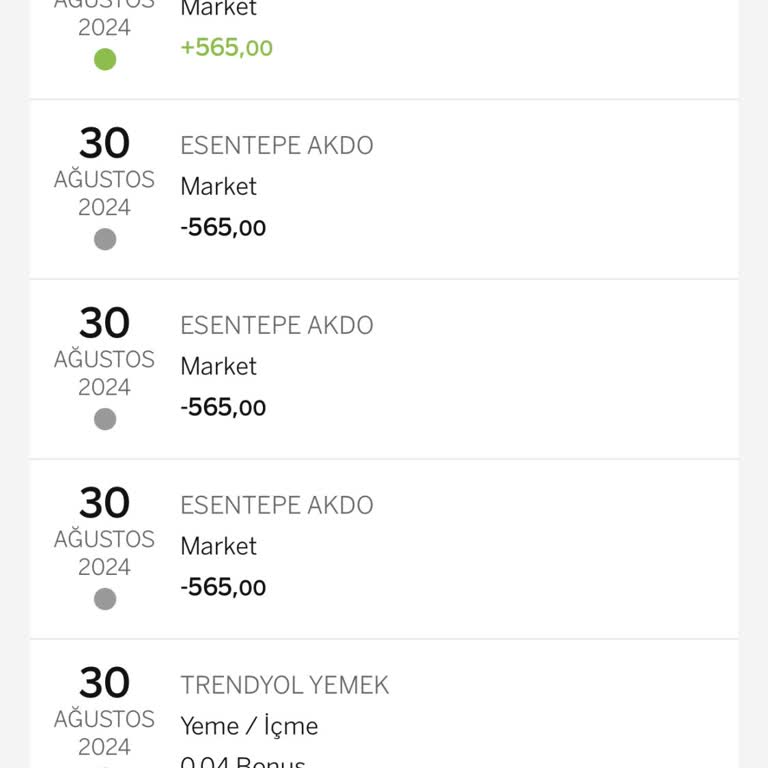Select the -565,00 amount in the first ESENTEPE AKDO row
768x768 pixels.
(x=223, y=228)
